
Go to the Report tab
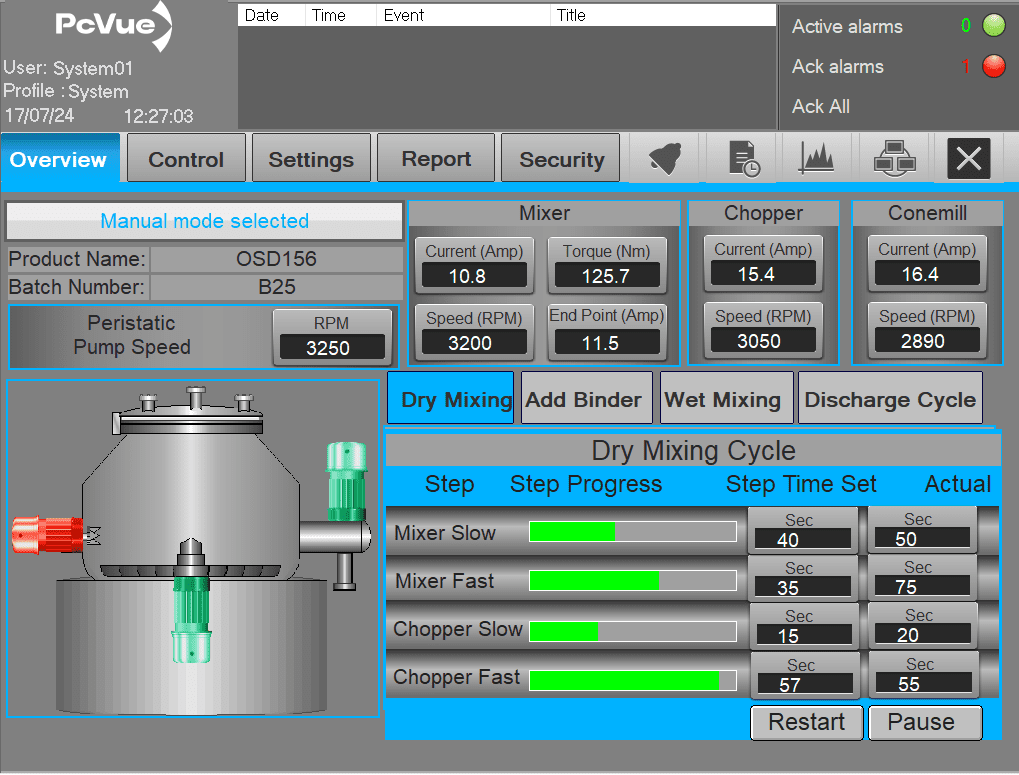tap(436, 160)
